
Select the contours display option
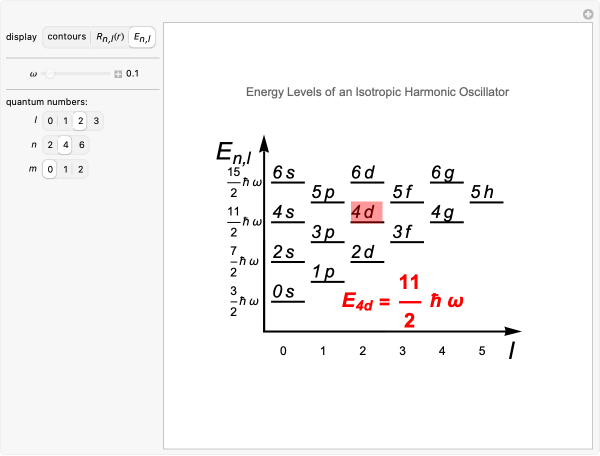coord(67,37)
